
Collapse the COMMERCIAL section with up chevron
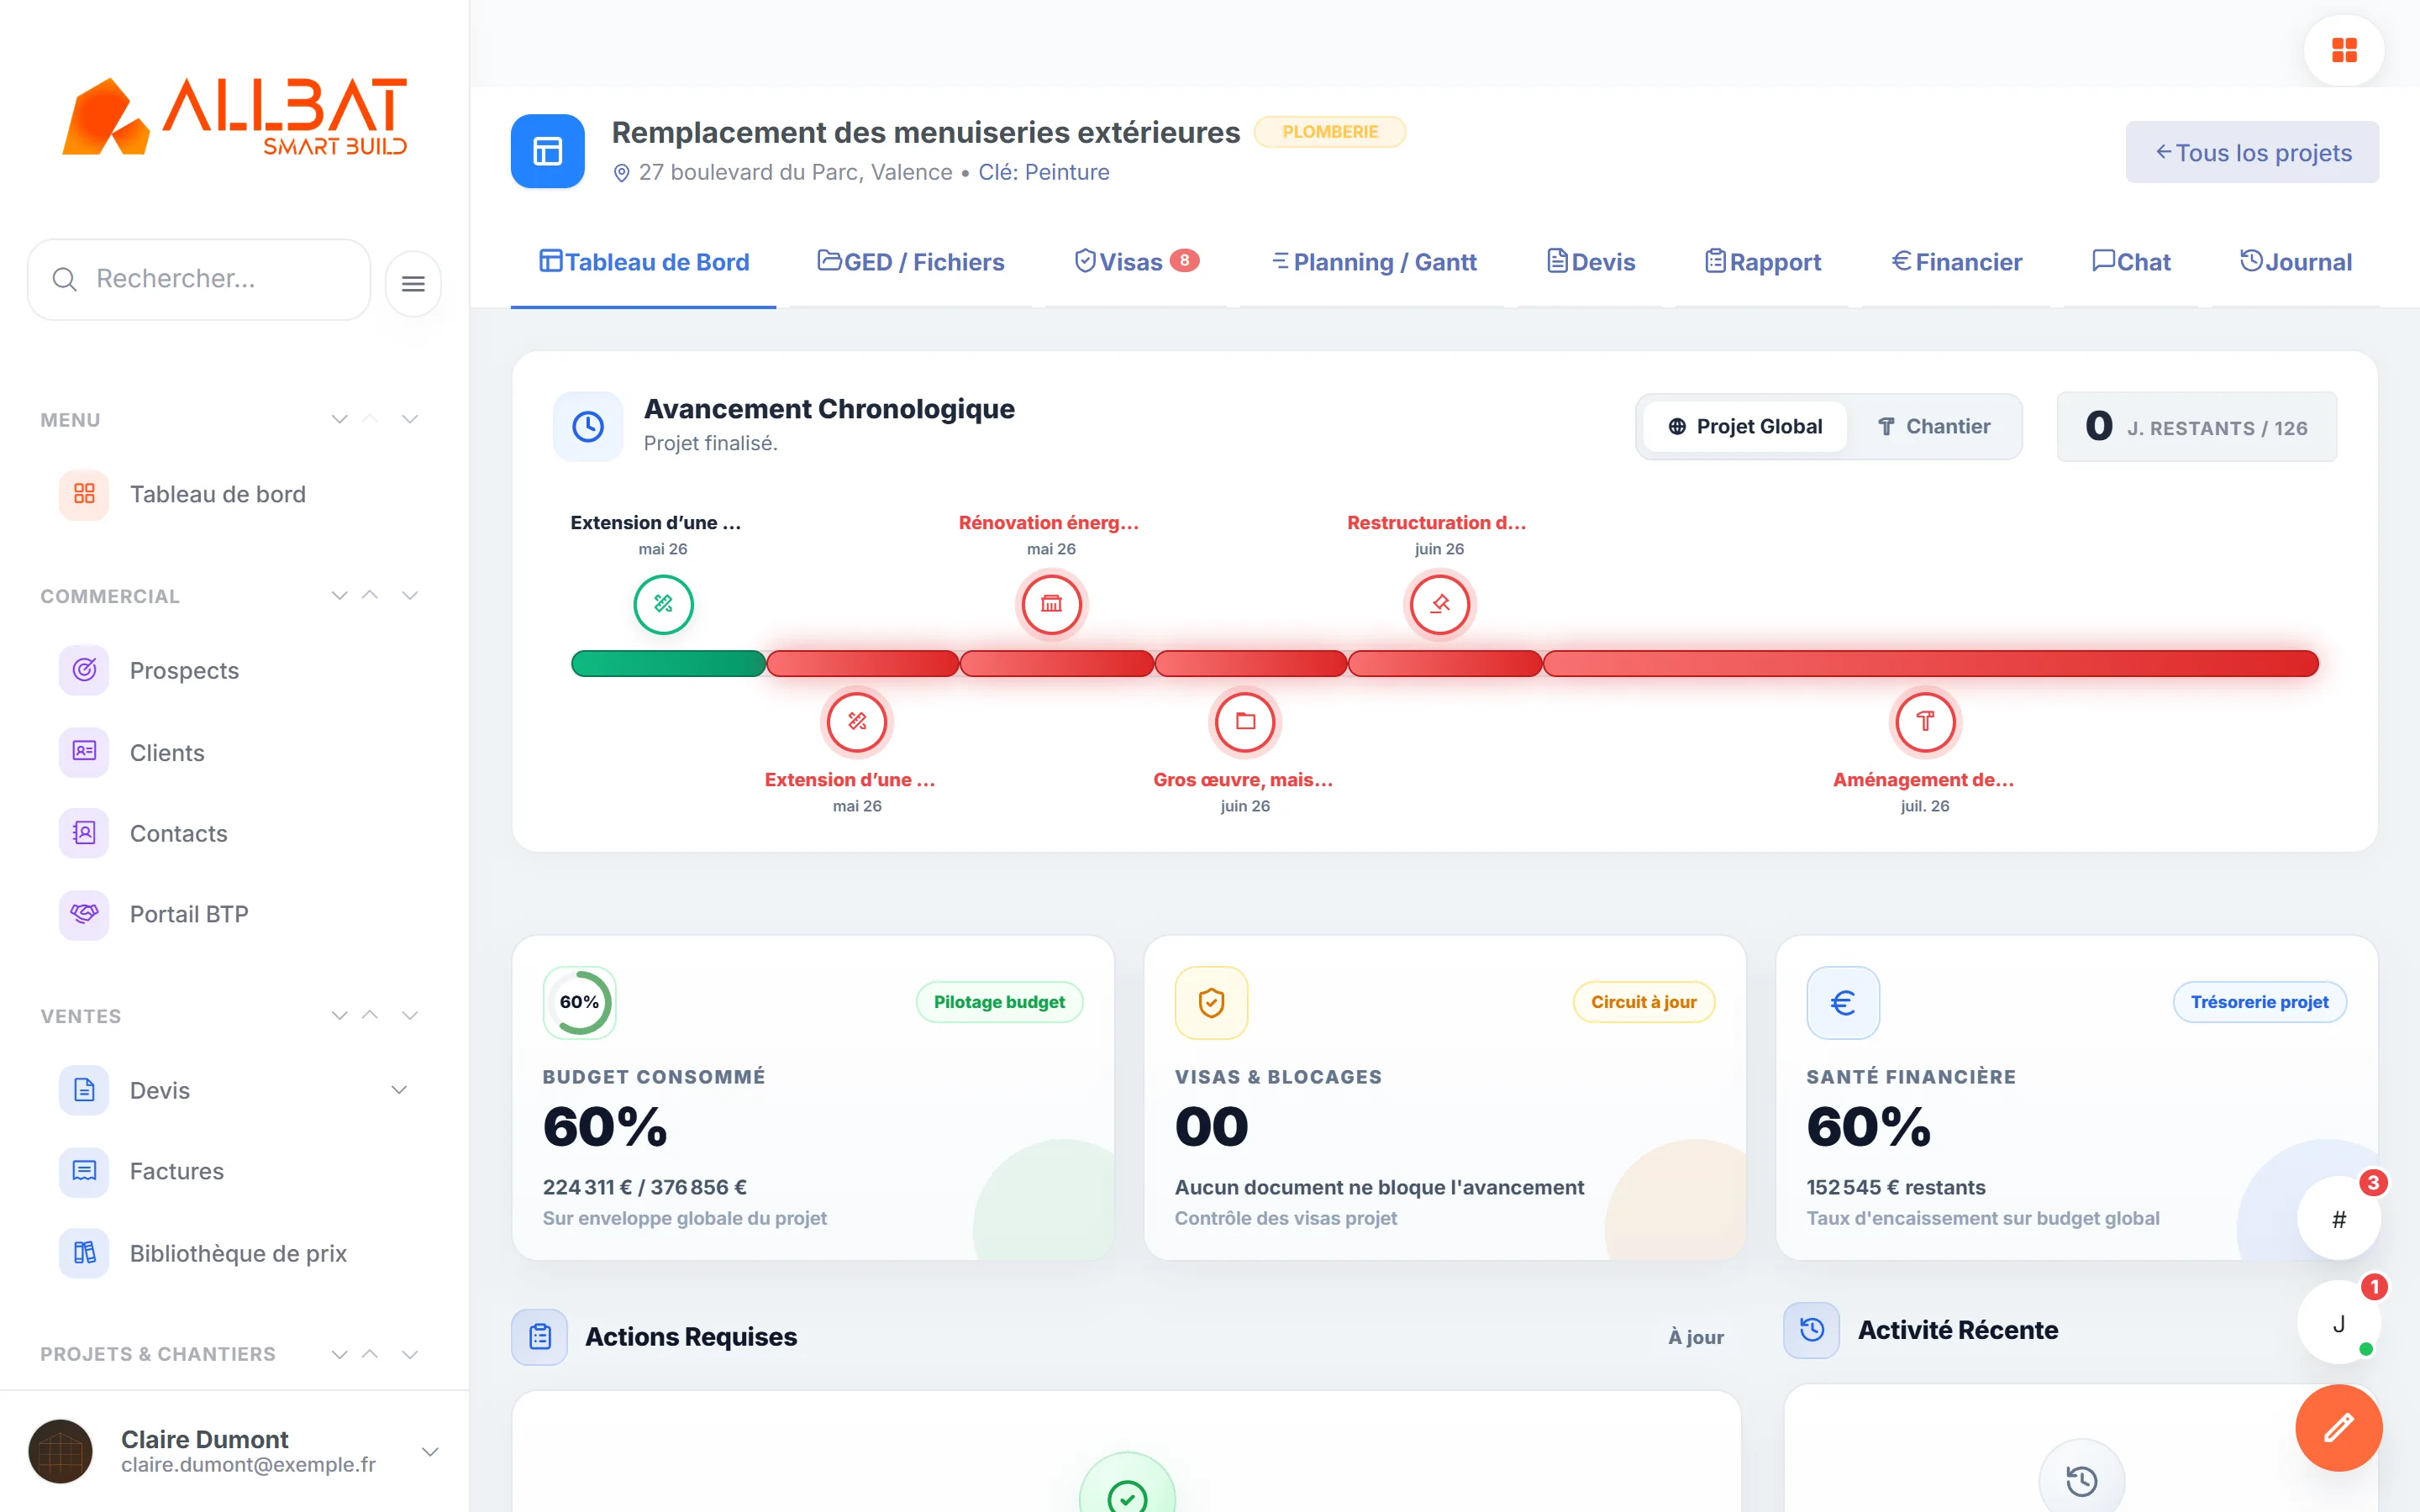[370, 595]
